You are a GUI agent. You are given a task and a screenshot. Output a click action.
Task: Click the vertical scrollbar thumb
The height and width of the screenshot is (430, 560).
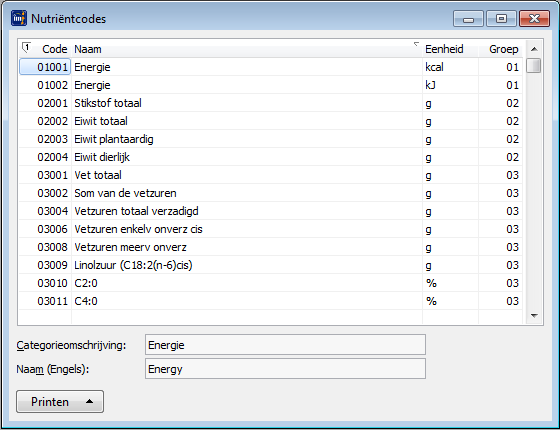[x=534, y=65]
